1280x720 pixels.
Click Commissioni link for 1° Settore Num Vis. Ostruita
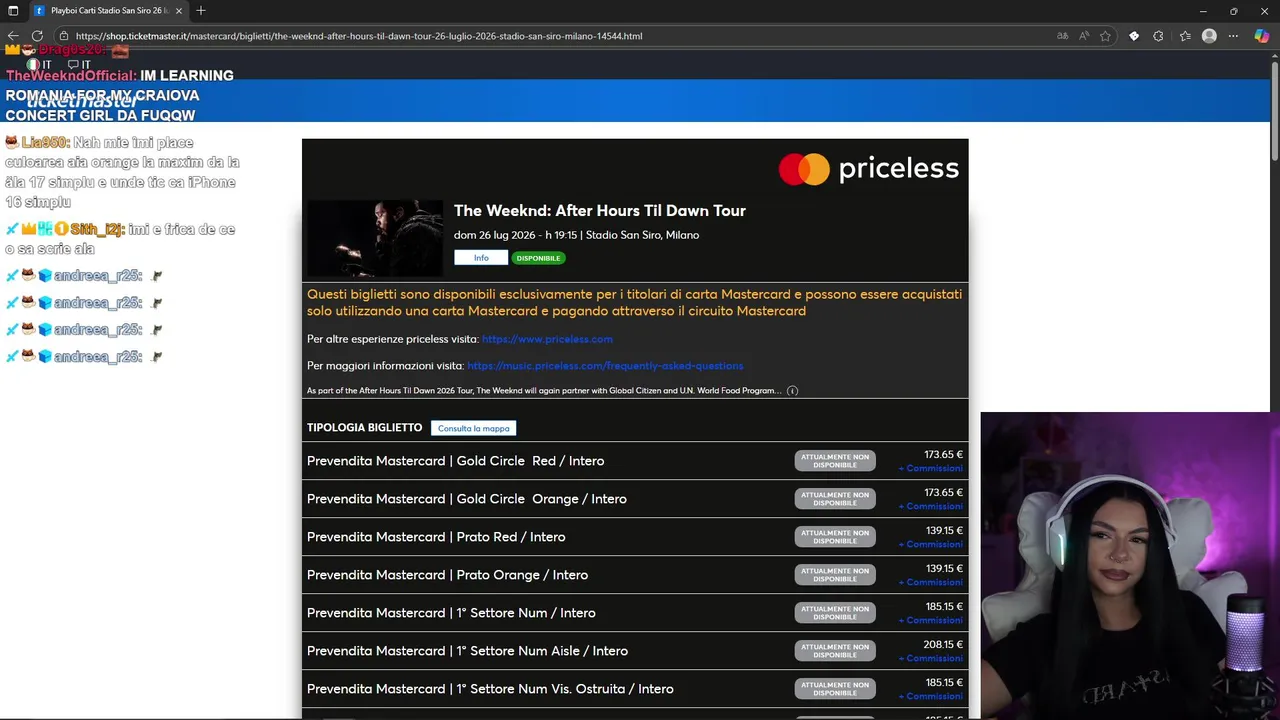pyautogui.click(x=931, y=696)
